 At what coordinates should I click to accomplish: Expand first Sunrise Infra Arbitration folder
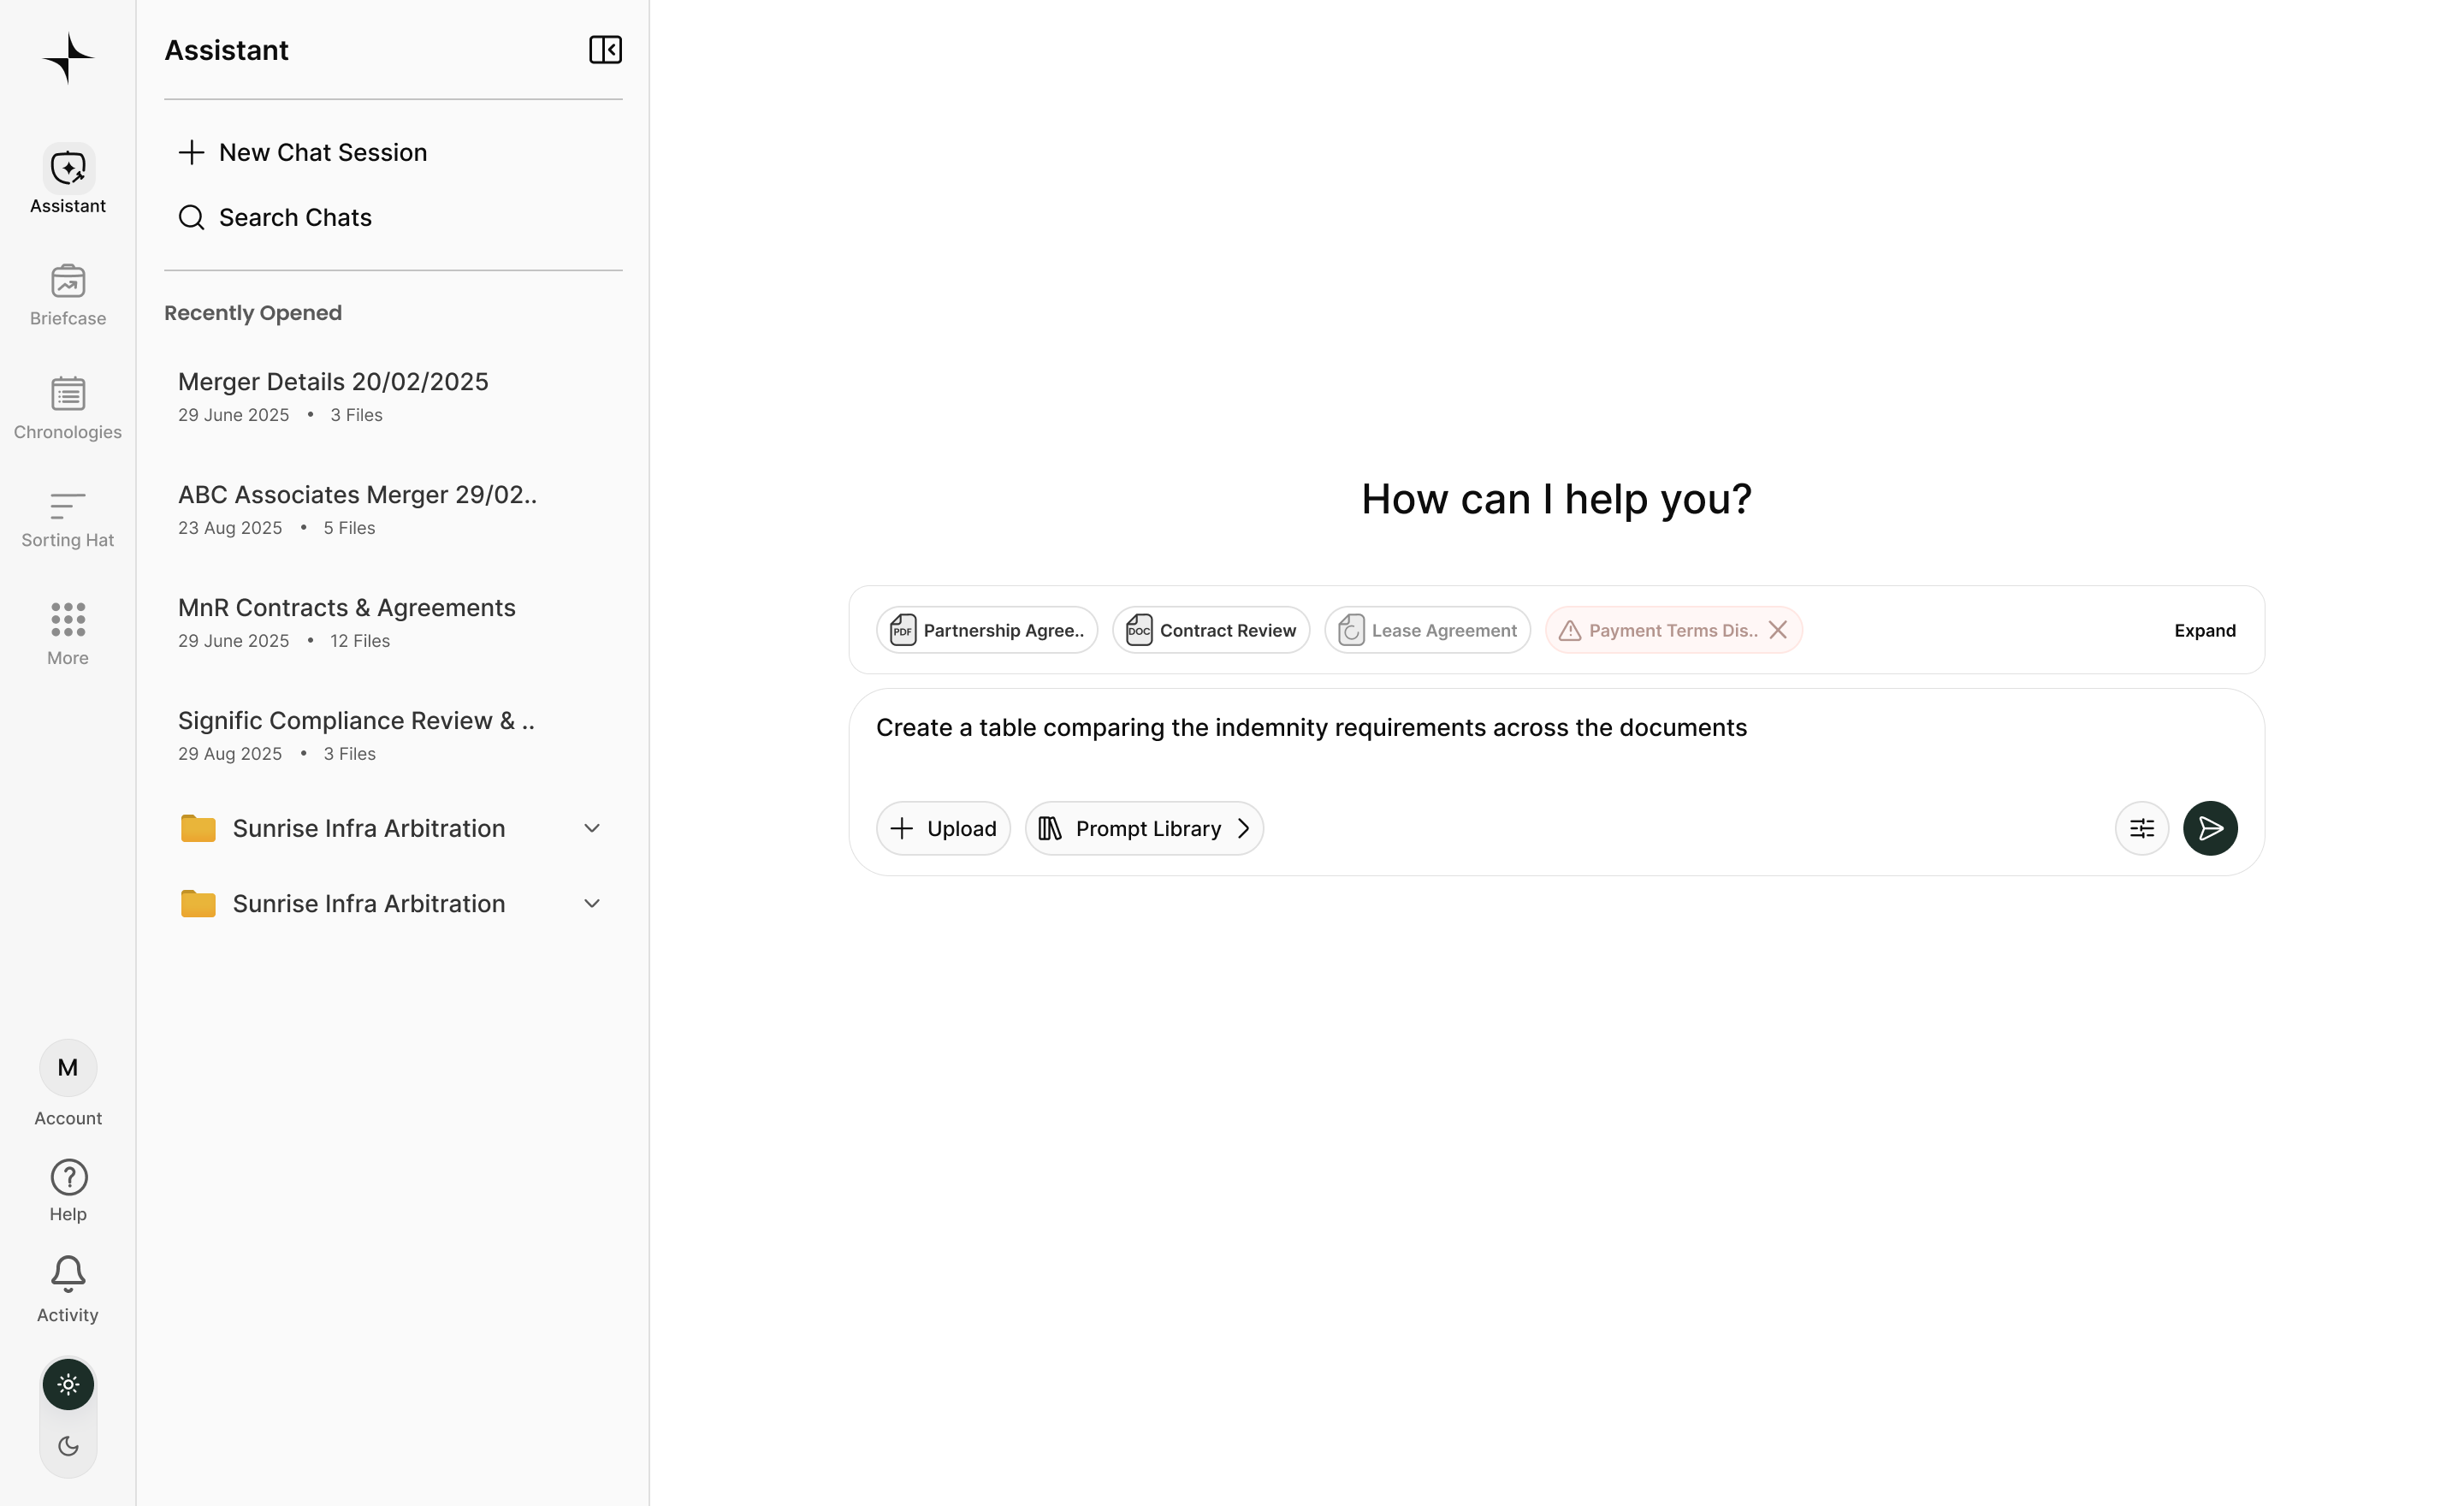click(591, 828)
